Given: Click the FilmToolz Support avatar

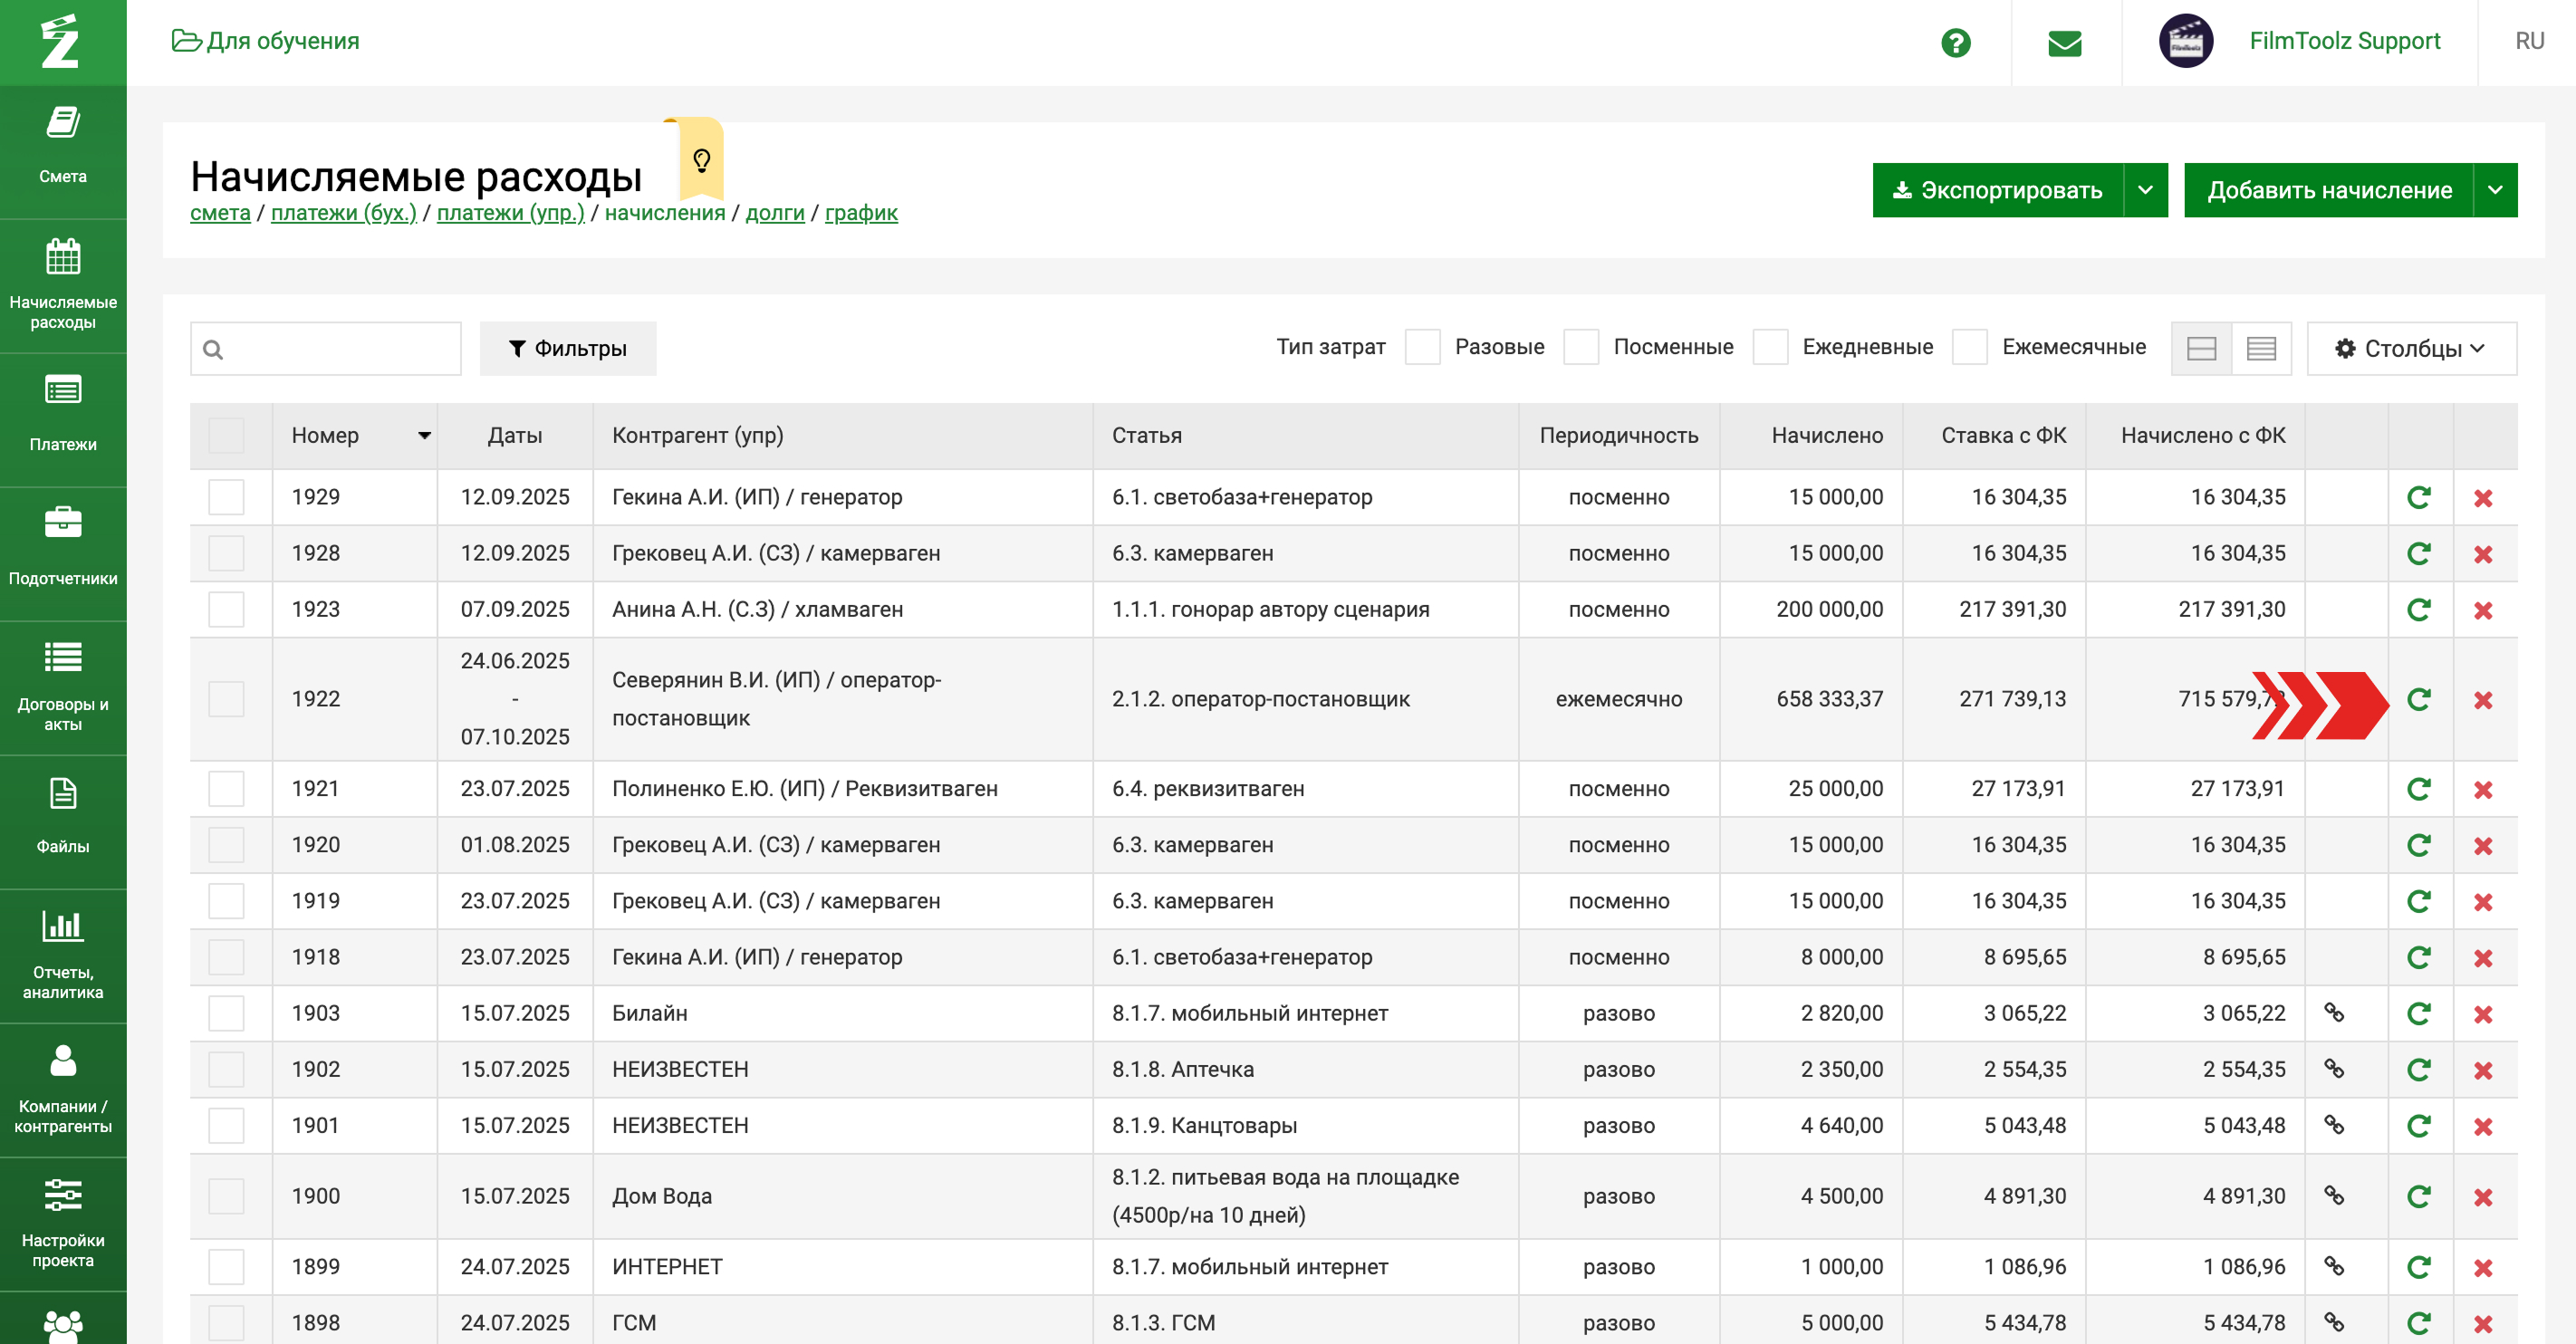Looking at the screenshot, I should (x=2185, y=41).
